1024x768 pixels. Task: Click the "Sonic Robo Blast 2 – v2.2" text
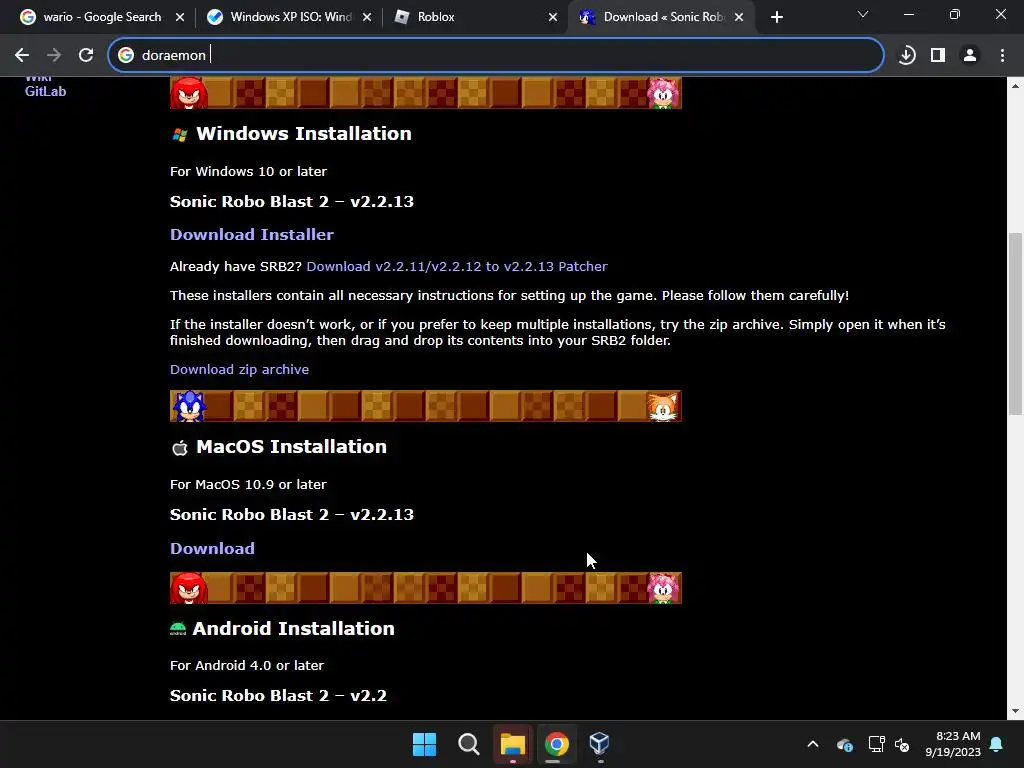[278, 696]
